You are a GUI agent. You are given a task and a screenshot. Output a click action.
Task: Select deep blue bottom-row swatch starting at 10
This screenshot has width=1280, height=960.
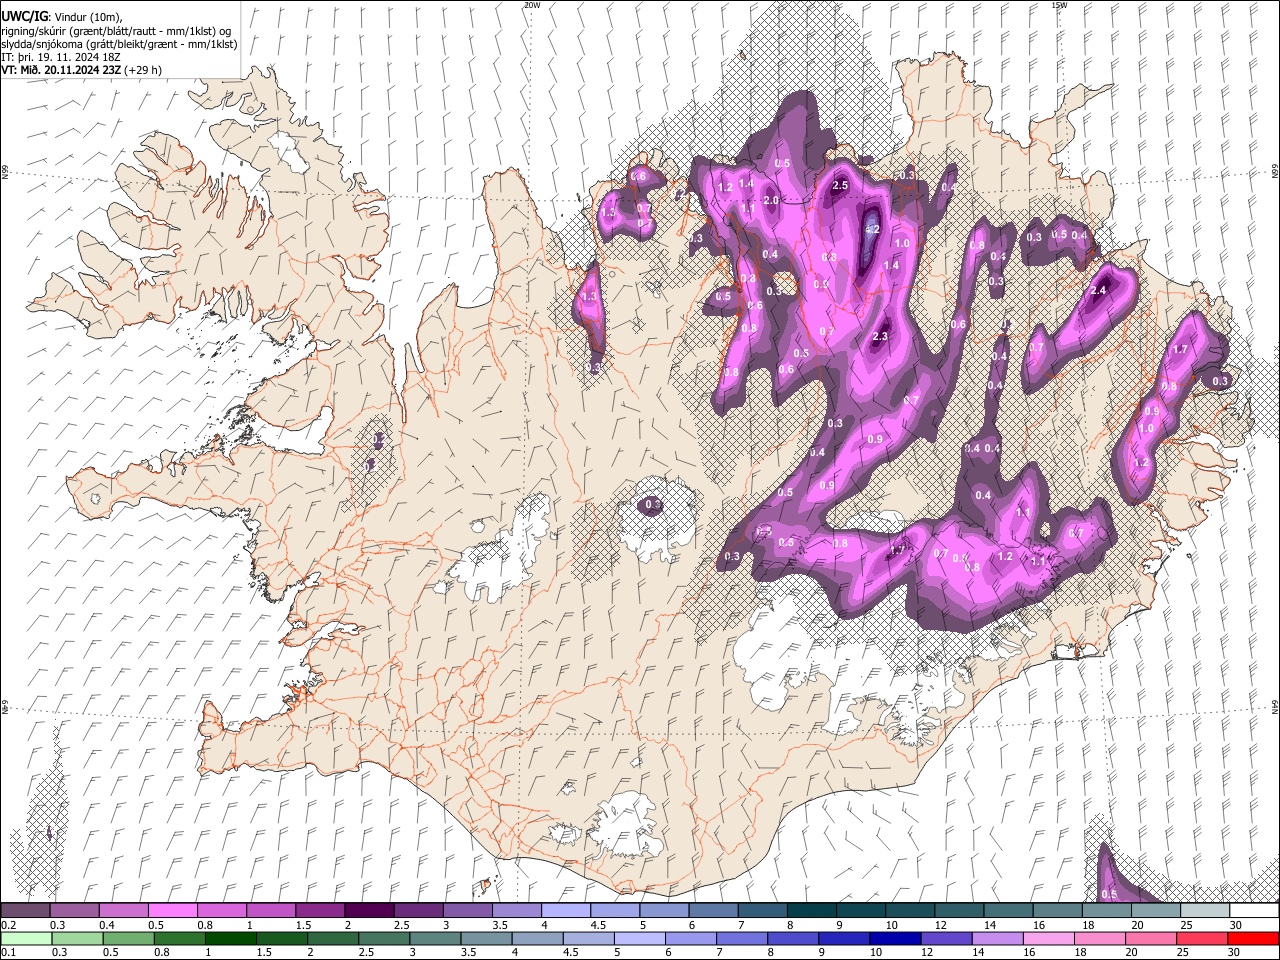896,938
